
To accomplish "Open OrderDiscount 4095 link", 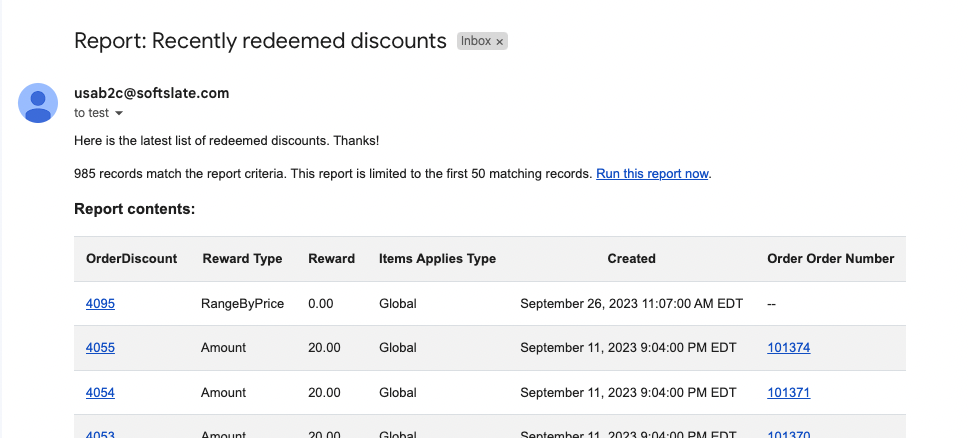I will pos(100,303).
